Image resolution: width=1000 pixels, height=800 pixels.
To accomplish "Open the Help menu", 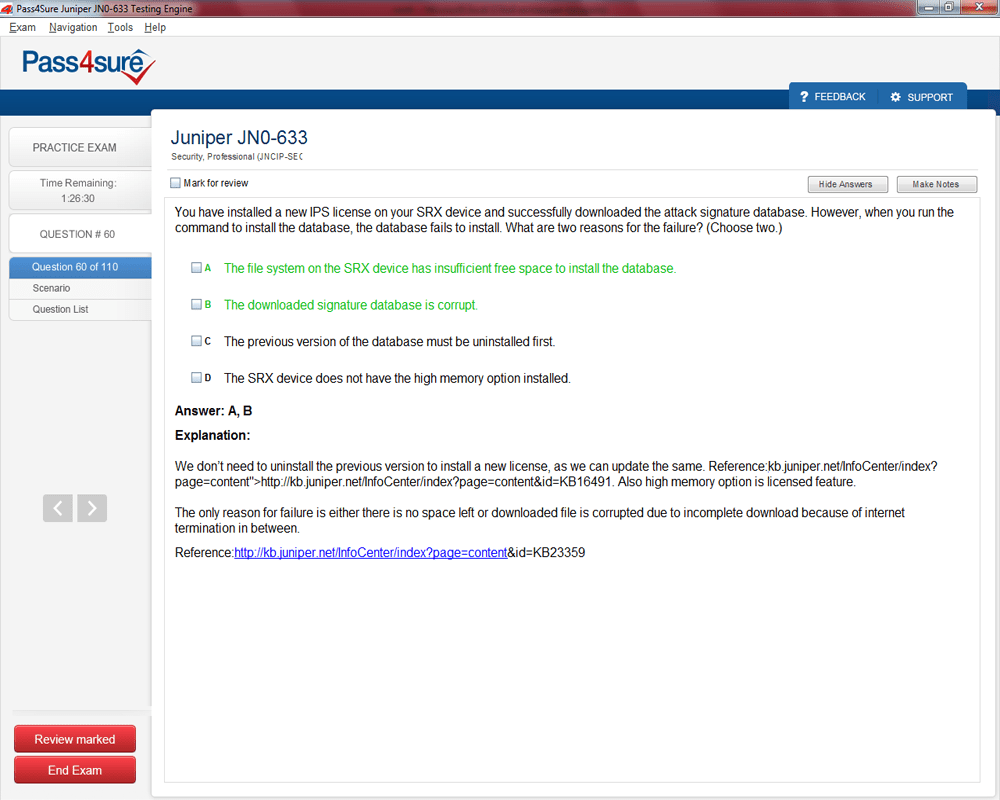I will [x=155, y=27].
